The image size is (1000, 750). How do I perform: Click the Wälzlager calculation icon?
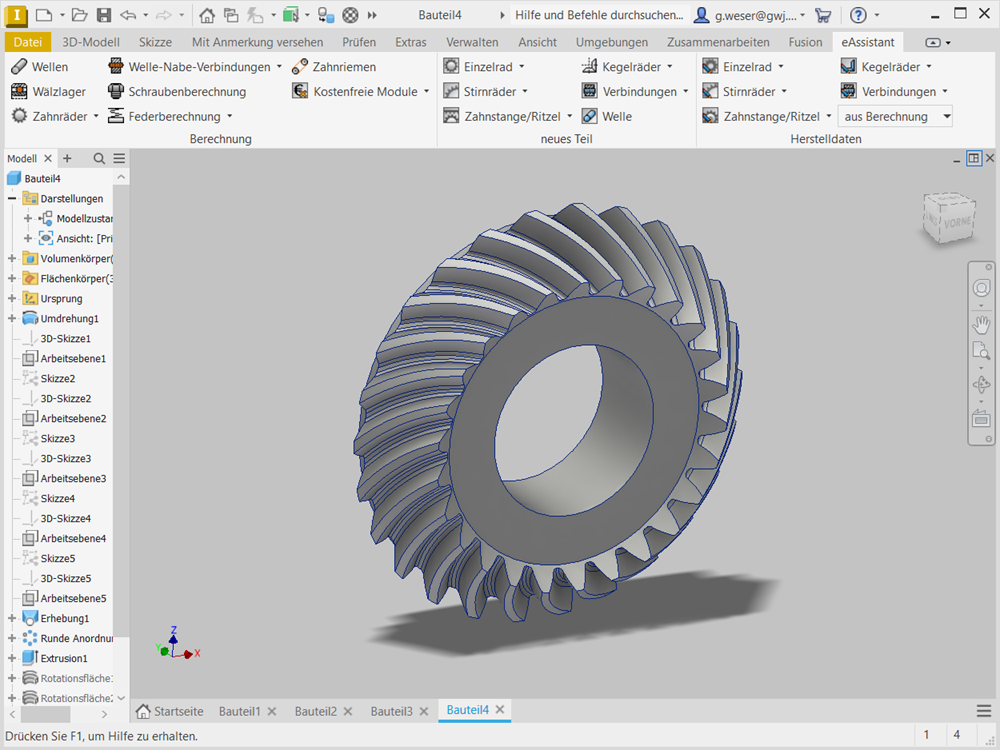click(x=20, y=92)
